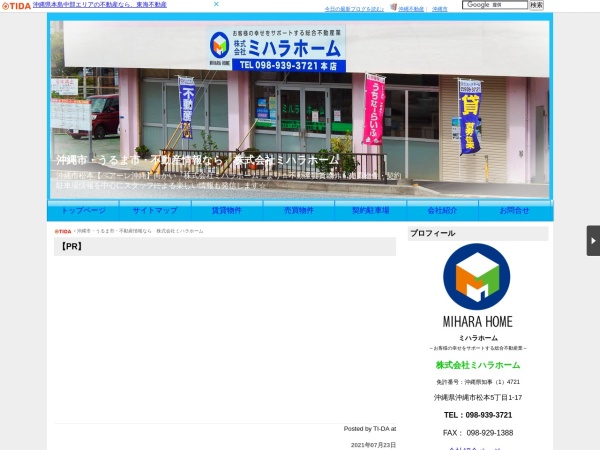Click the green 株式会社ミハラホーム text
The image size is (600, 450).
[x=478, y=365]
